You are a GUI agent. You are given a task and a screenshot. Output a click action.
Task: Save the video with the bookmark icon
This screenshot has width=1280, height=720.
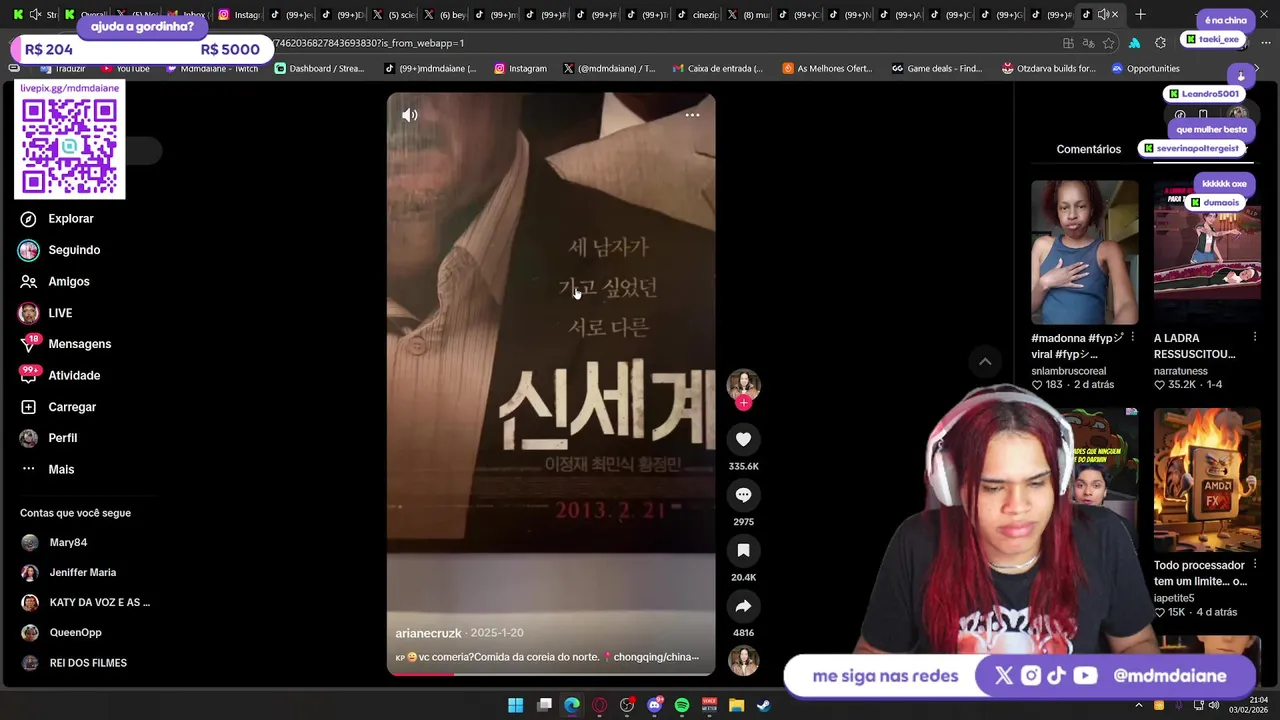tap(743, 550)
